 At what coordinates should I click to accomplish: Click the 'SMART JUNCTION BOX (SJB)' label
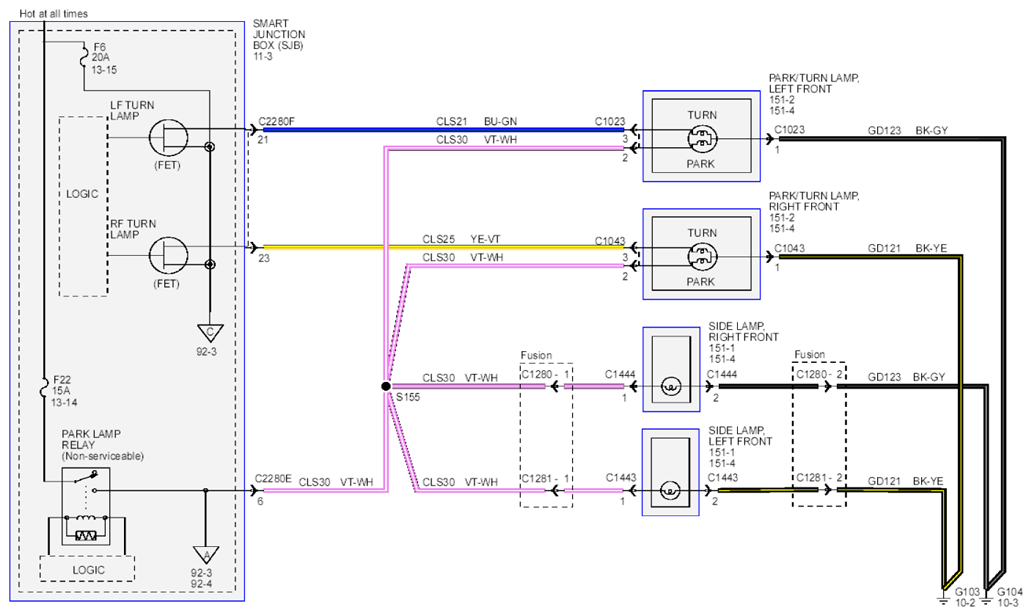pos(279,34)
